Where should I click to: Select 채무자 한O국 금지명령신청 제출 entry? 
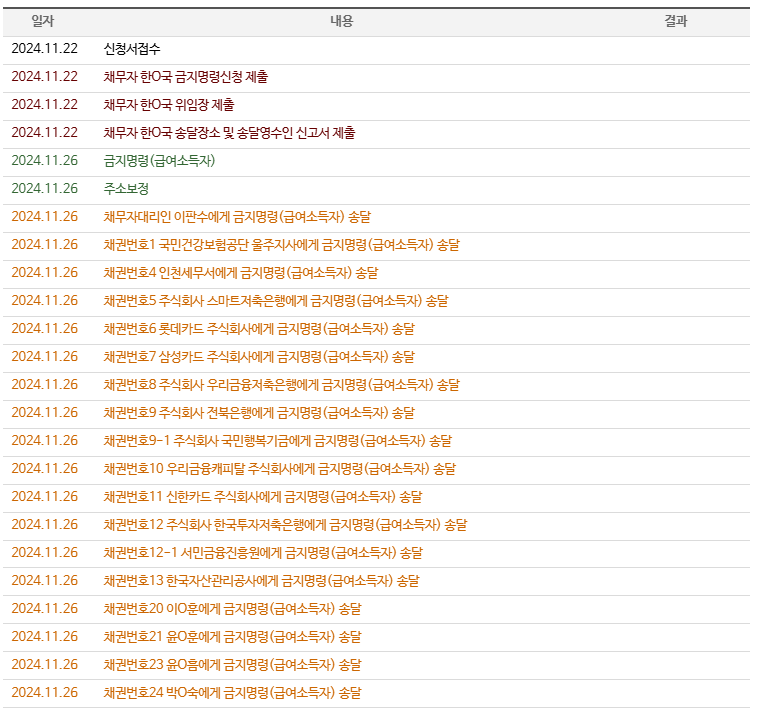point(186,77)
